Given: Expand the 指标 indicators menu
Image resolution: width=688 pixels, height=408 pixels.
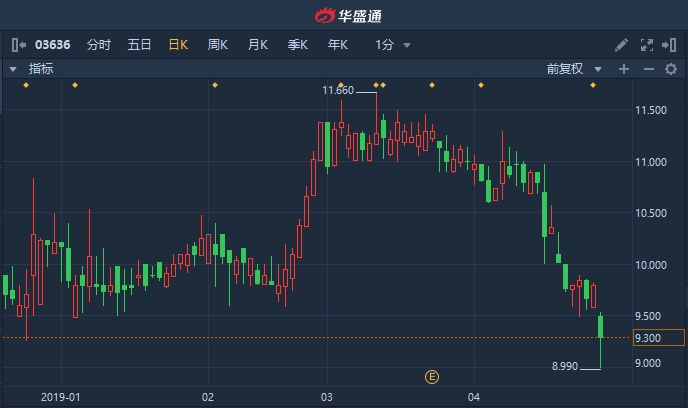Looking at the screenshot, I should [x=31, y=69].
